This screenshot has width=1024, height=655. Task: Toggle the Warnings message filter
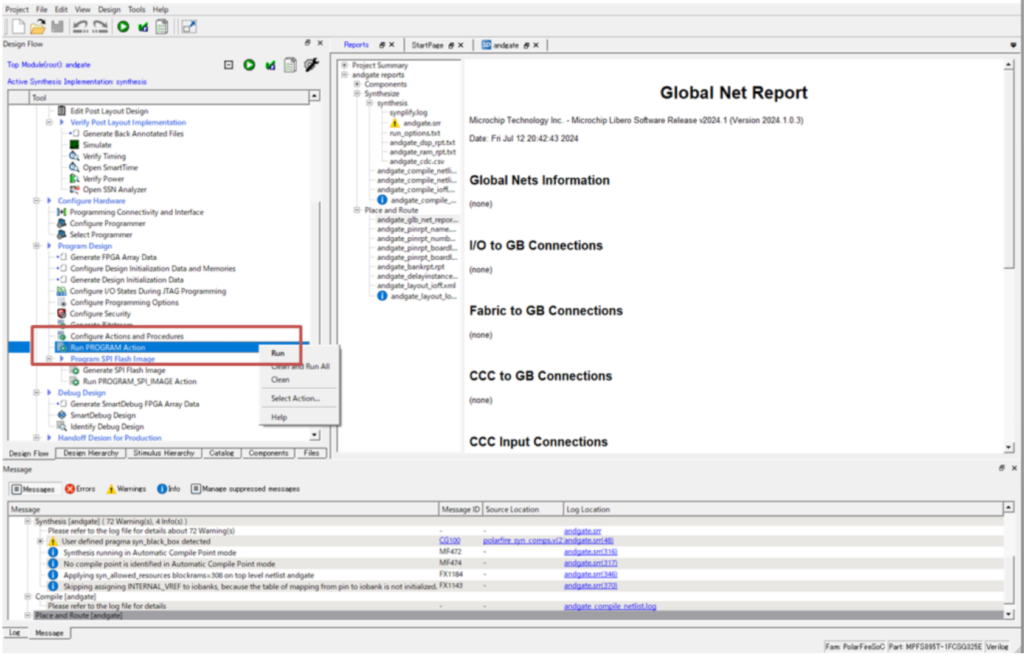(125, 489)
